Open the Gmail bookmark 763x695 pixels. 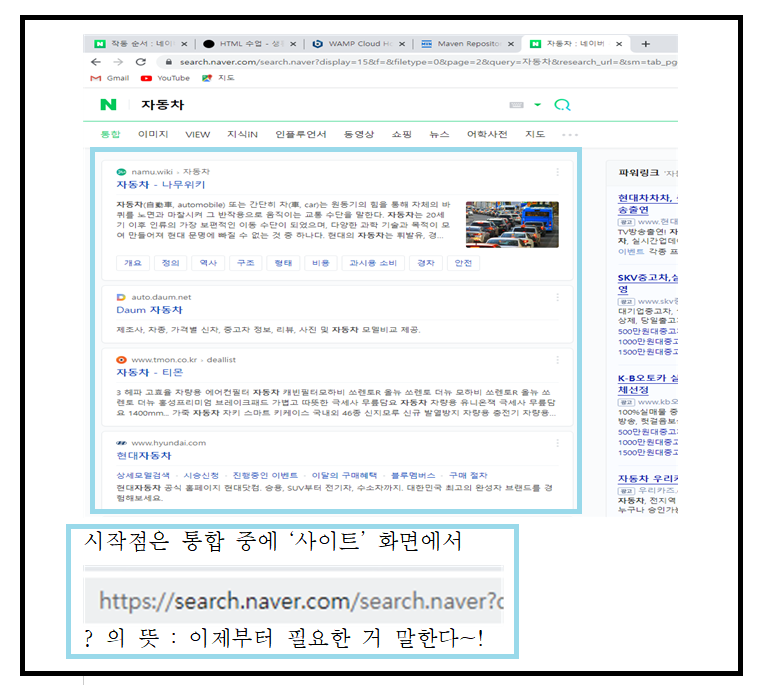pyautogui.click(x=110, y=78)
